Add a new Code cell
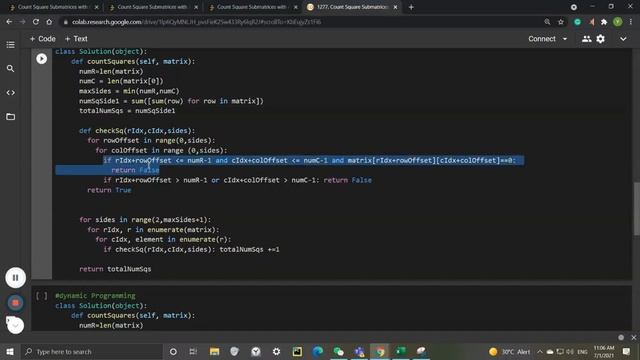This screenshot has height=360, width=640. (x=42, y=39)
